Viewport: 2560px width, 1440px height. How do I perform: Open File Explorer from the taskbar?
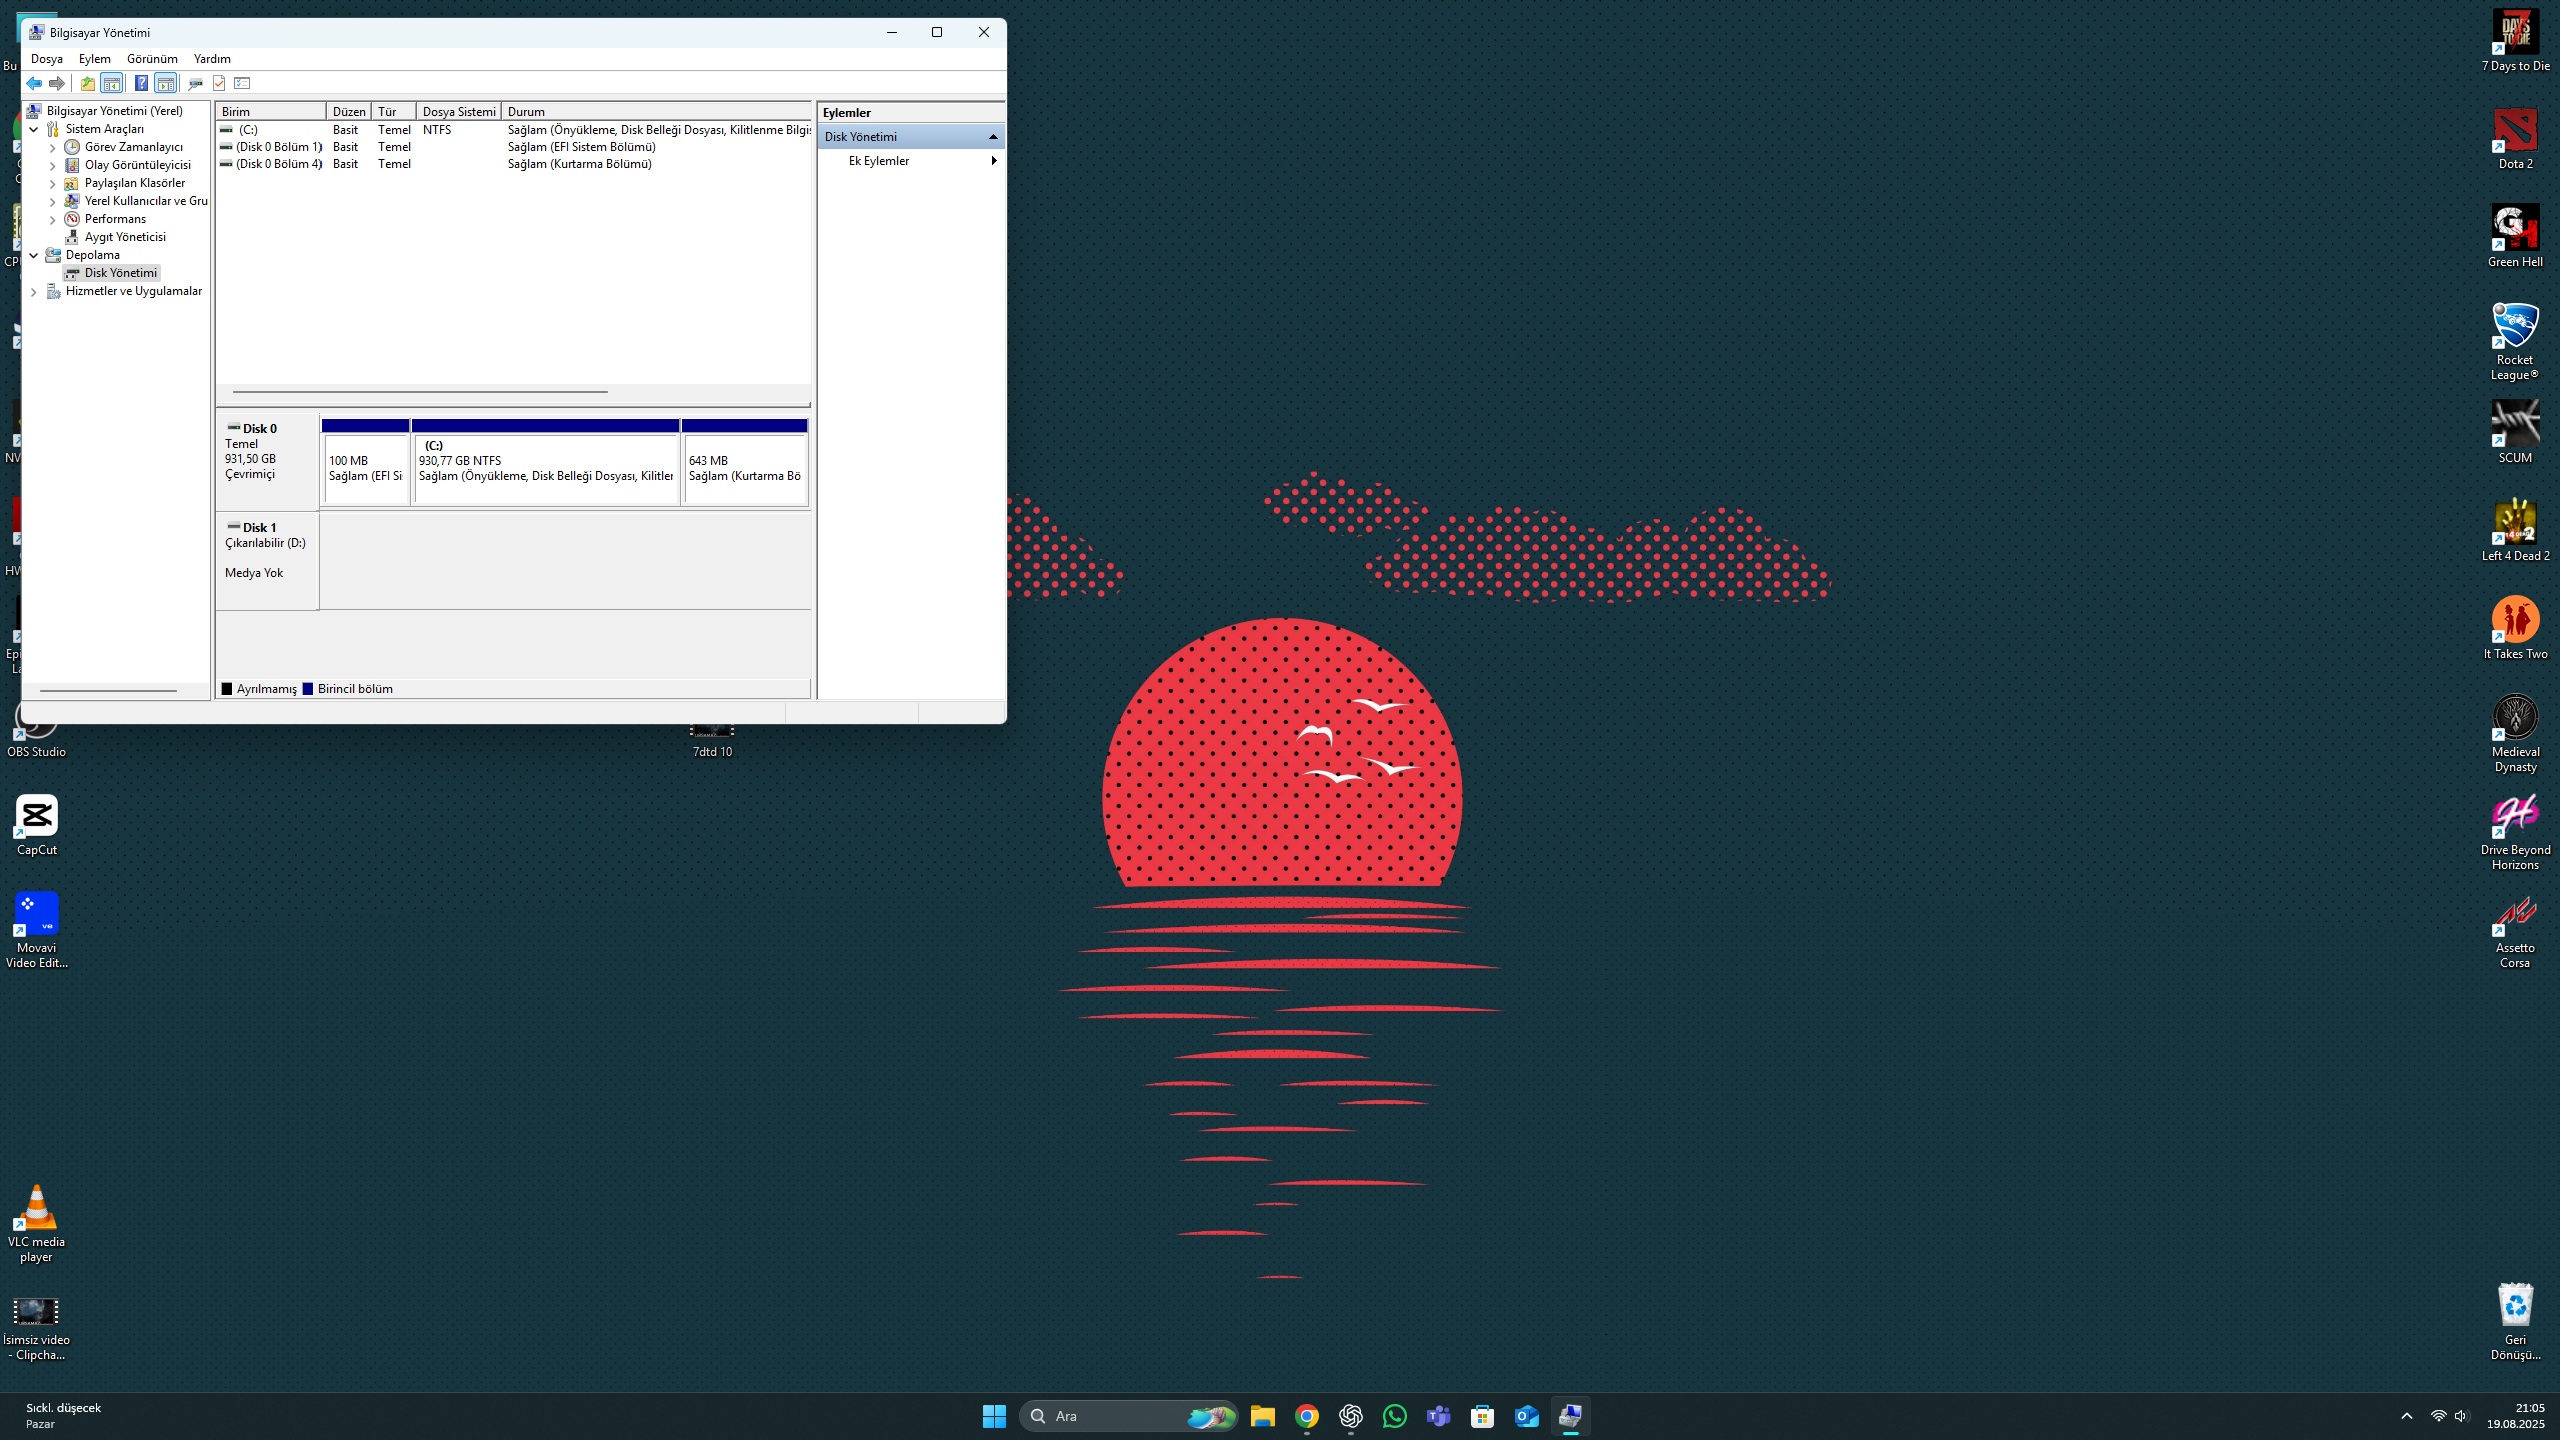click(1262, 1416)
